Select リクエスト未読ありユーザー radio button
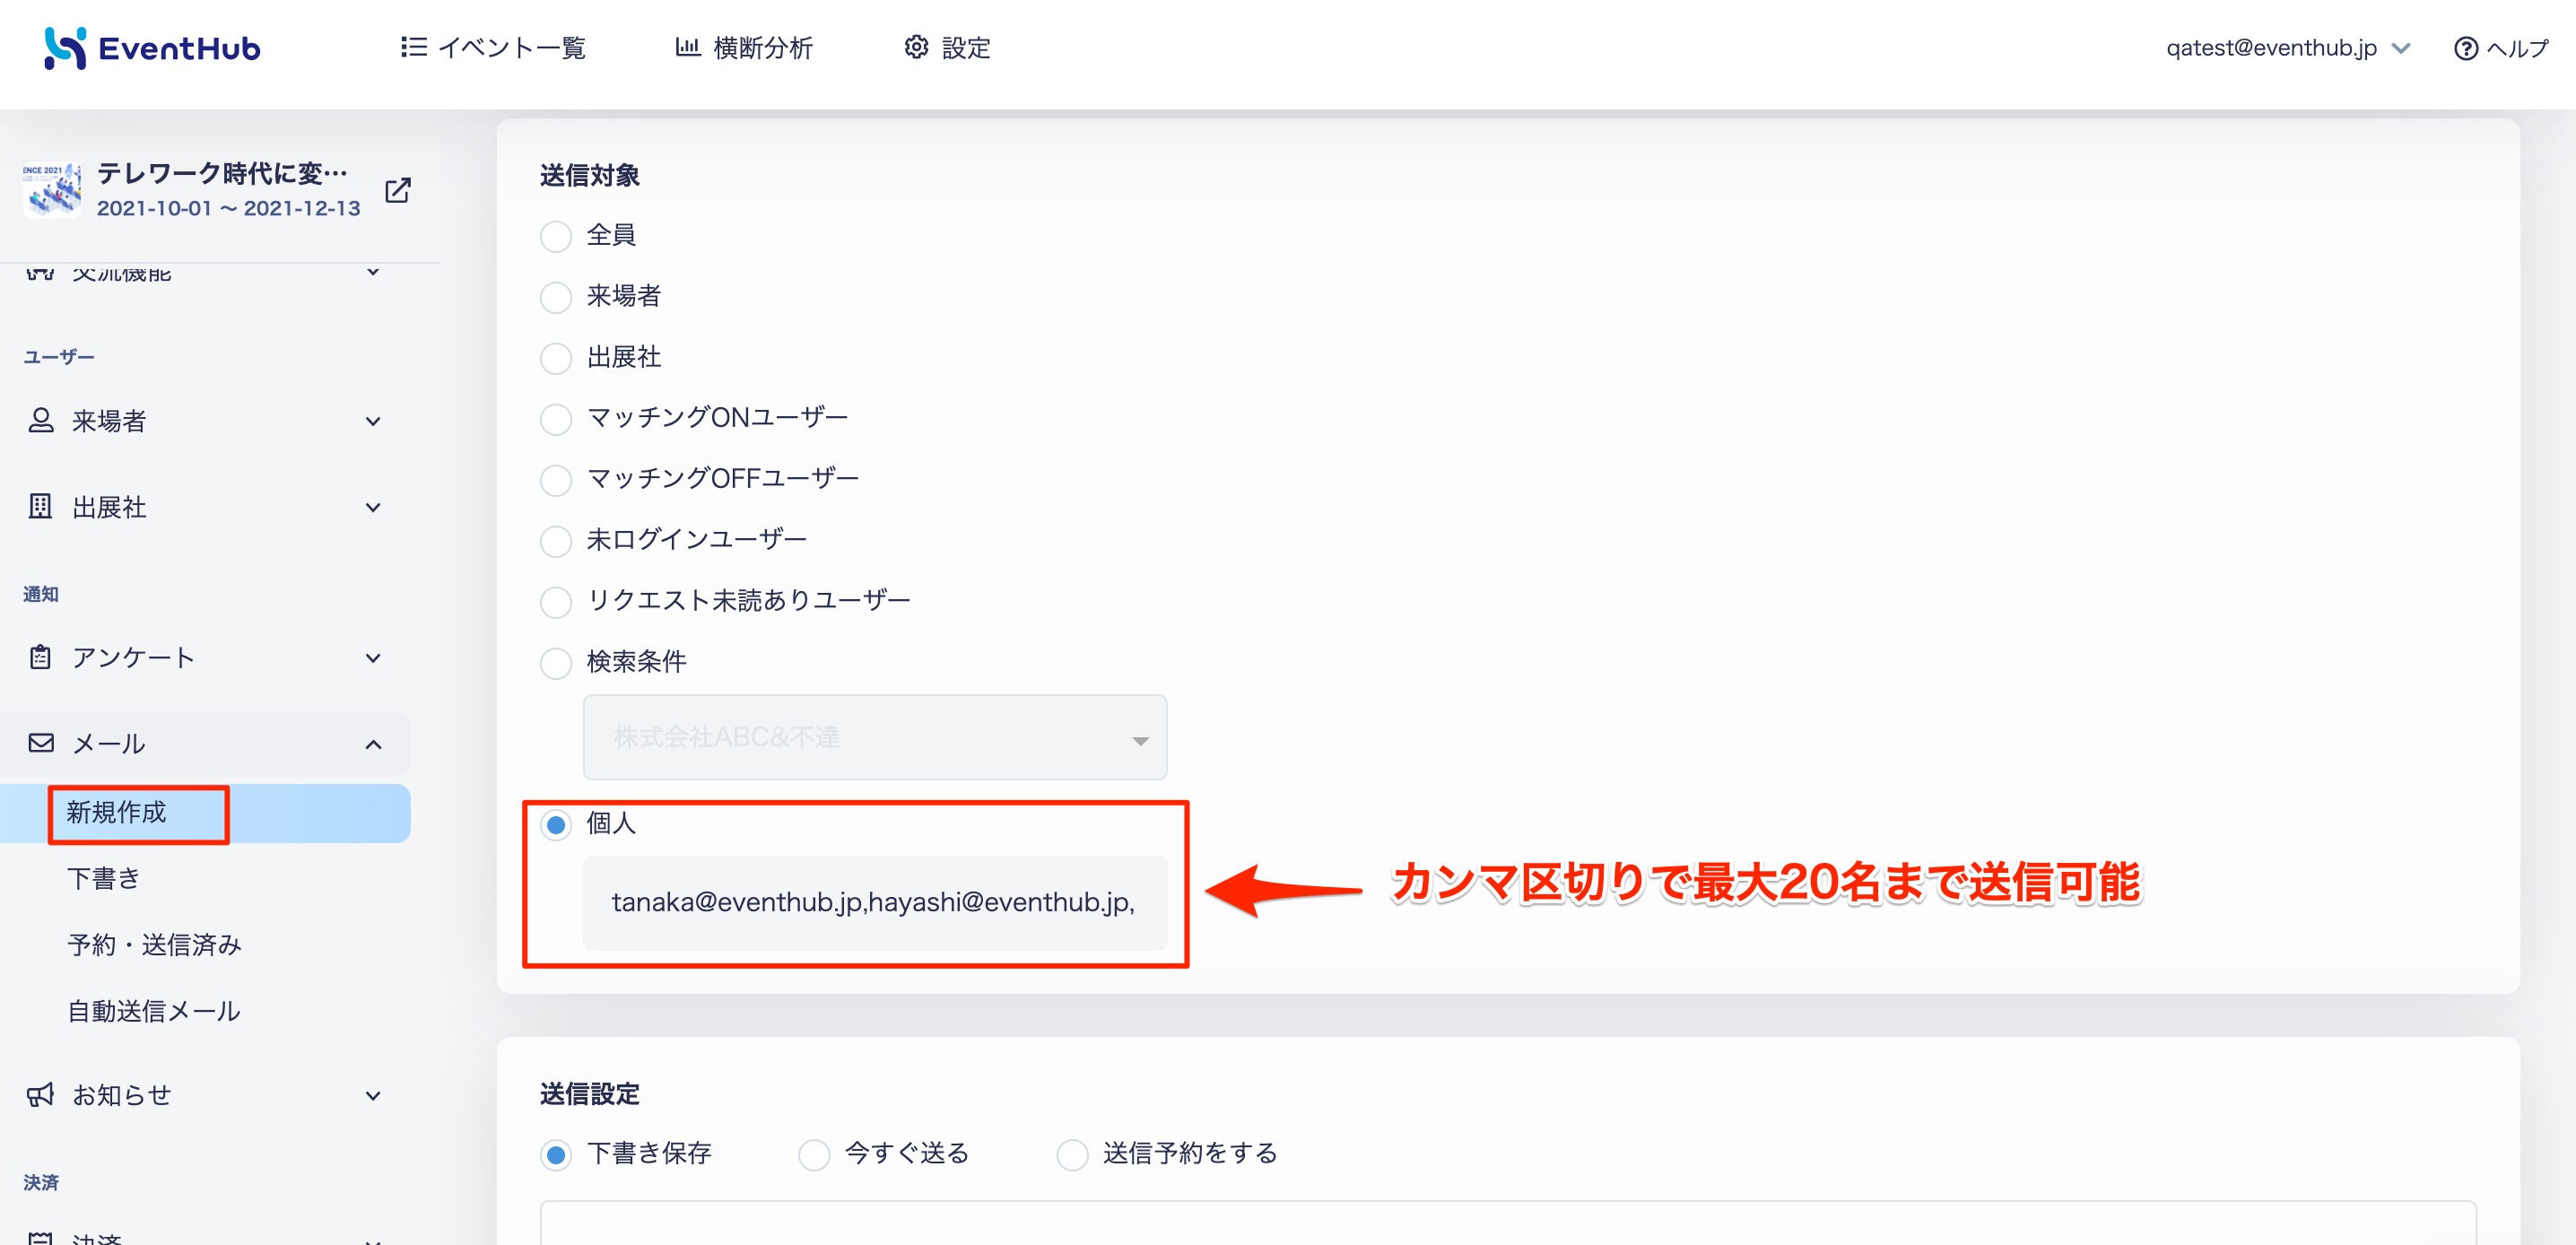The image size is (2576, 1245). click(556, 602)
